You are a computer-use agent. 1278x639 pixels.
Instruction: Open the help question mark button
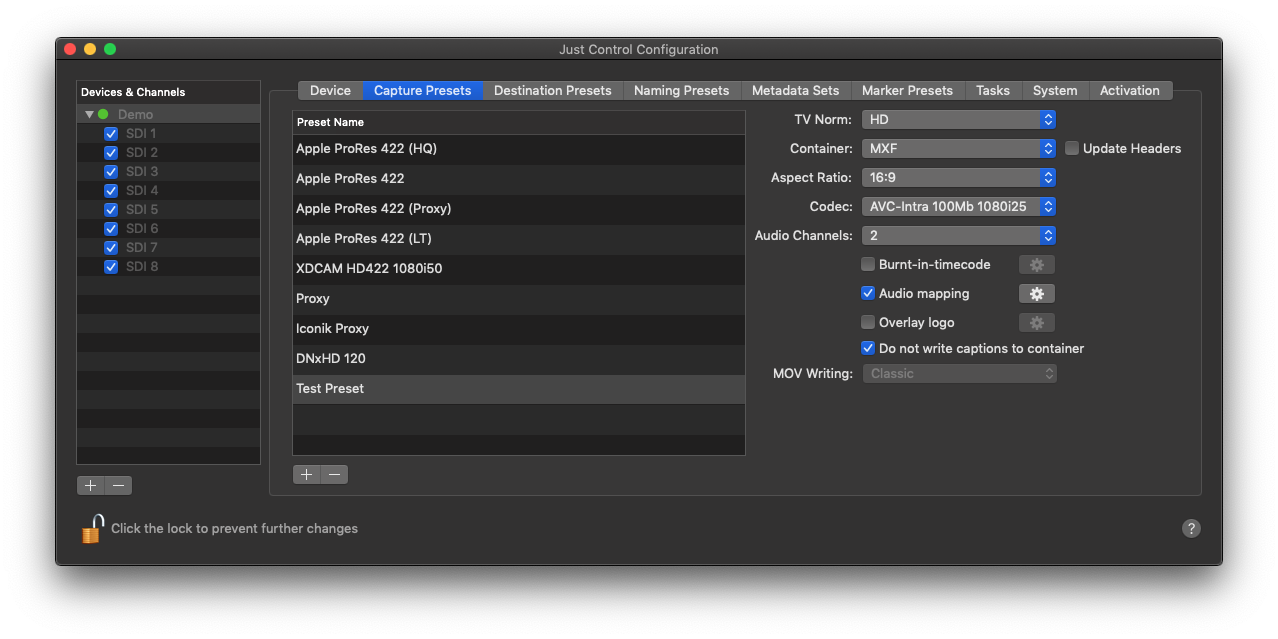pyautogui.click(x=1191, y=529)
